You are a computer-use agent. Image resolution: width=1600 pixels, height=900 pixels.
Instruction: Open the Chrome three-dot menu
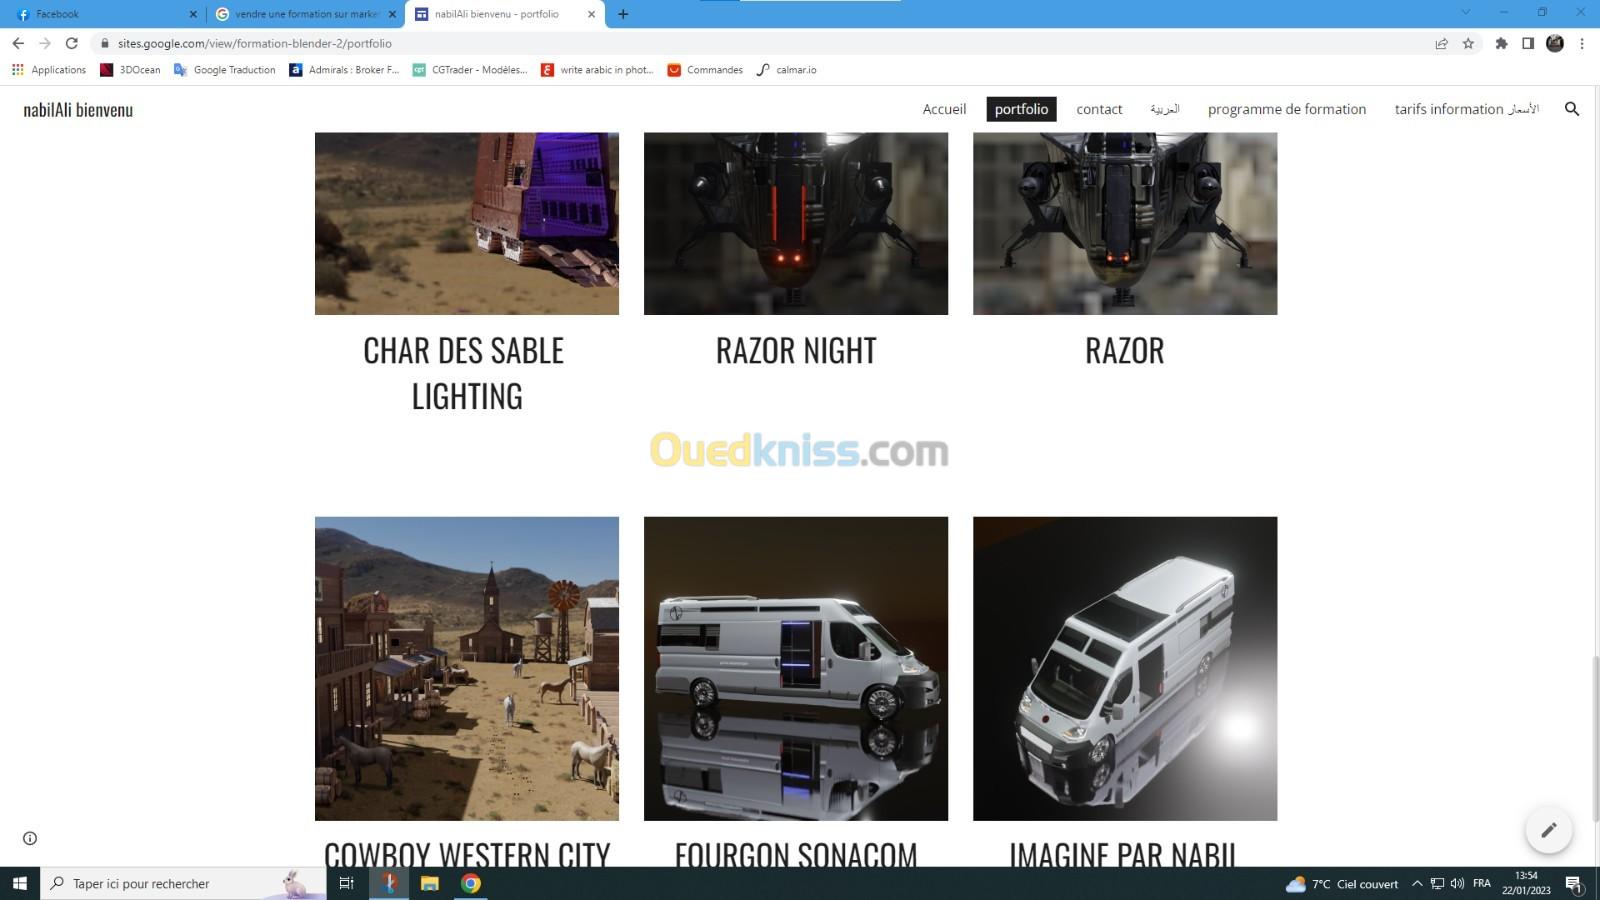coord(1582,43)
